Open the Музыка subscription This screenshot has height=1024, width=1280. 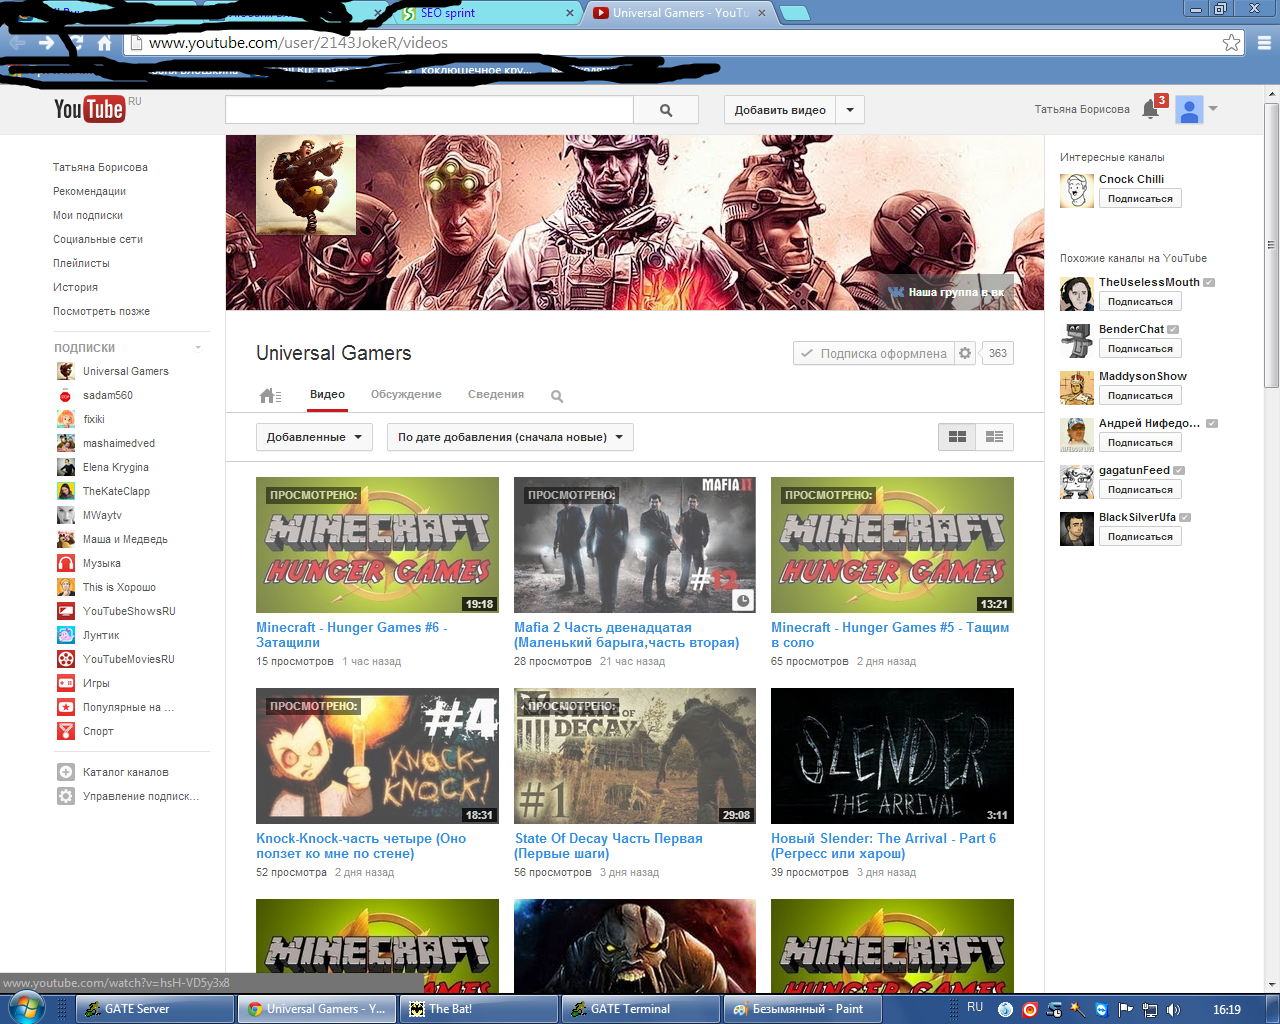(101, 563)
